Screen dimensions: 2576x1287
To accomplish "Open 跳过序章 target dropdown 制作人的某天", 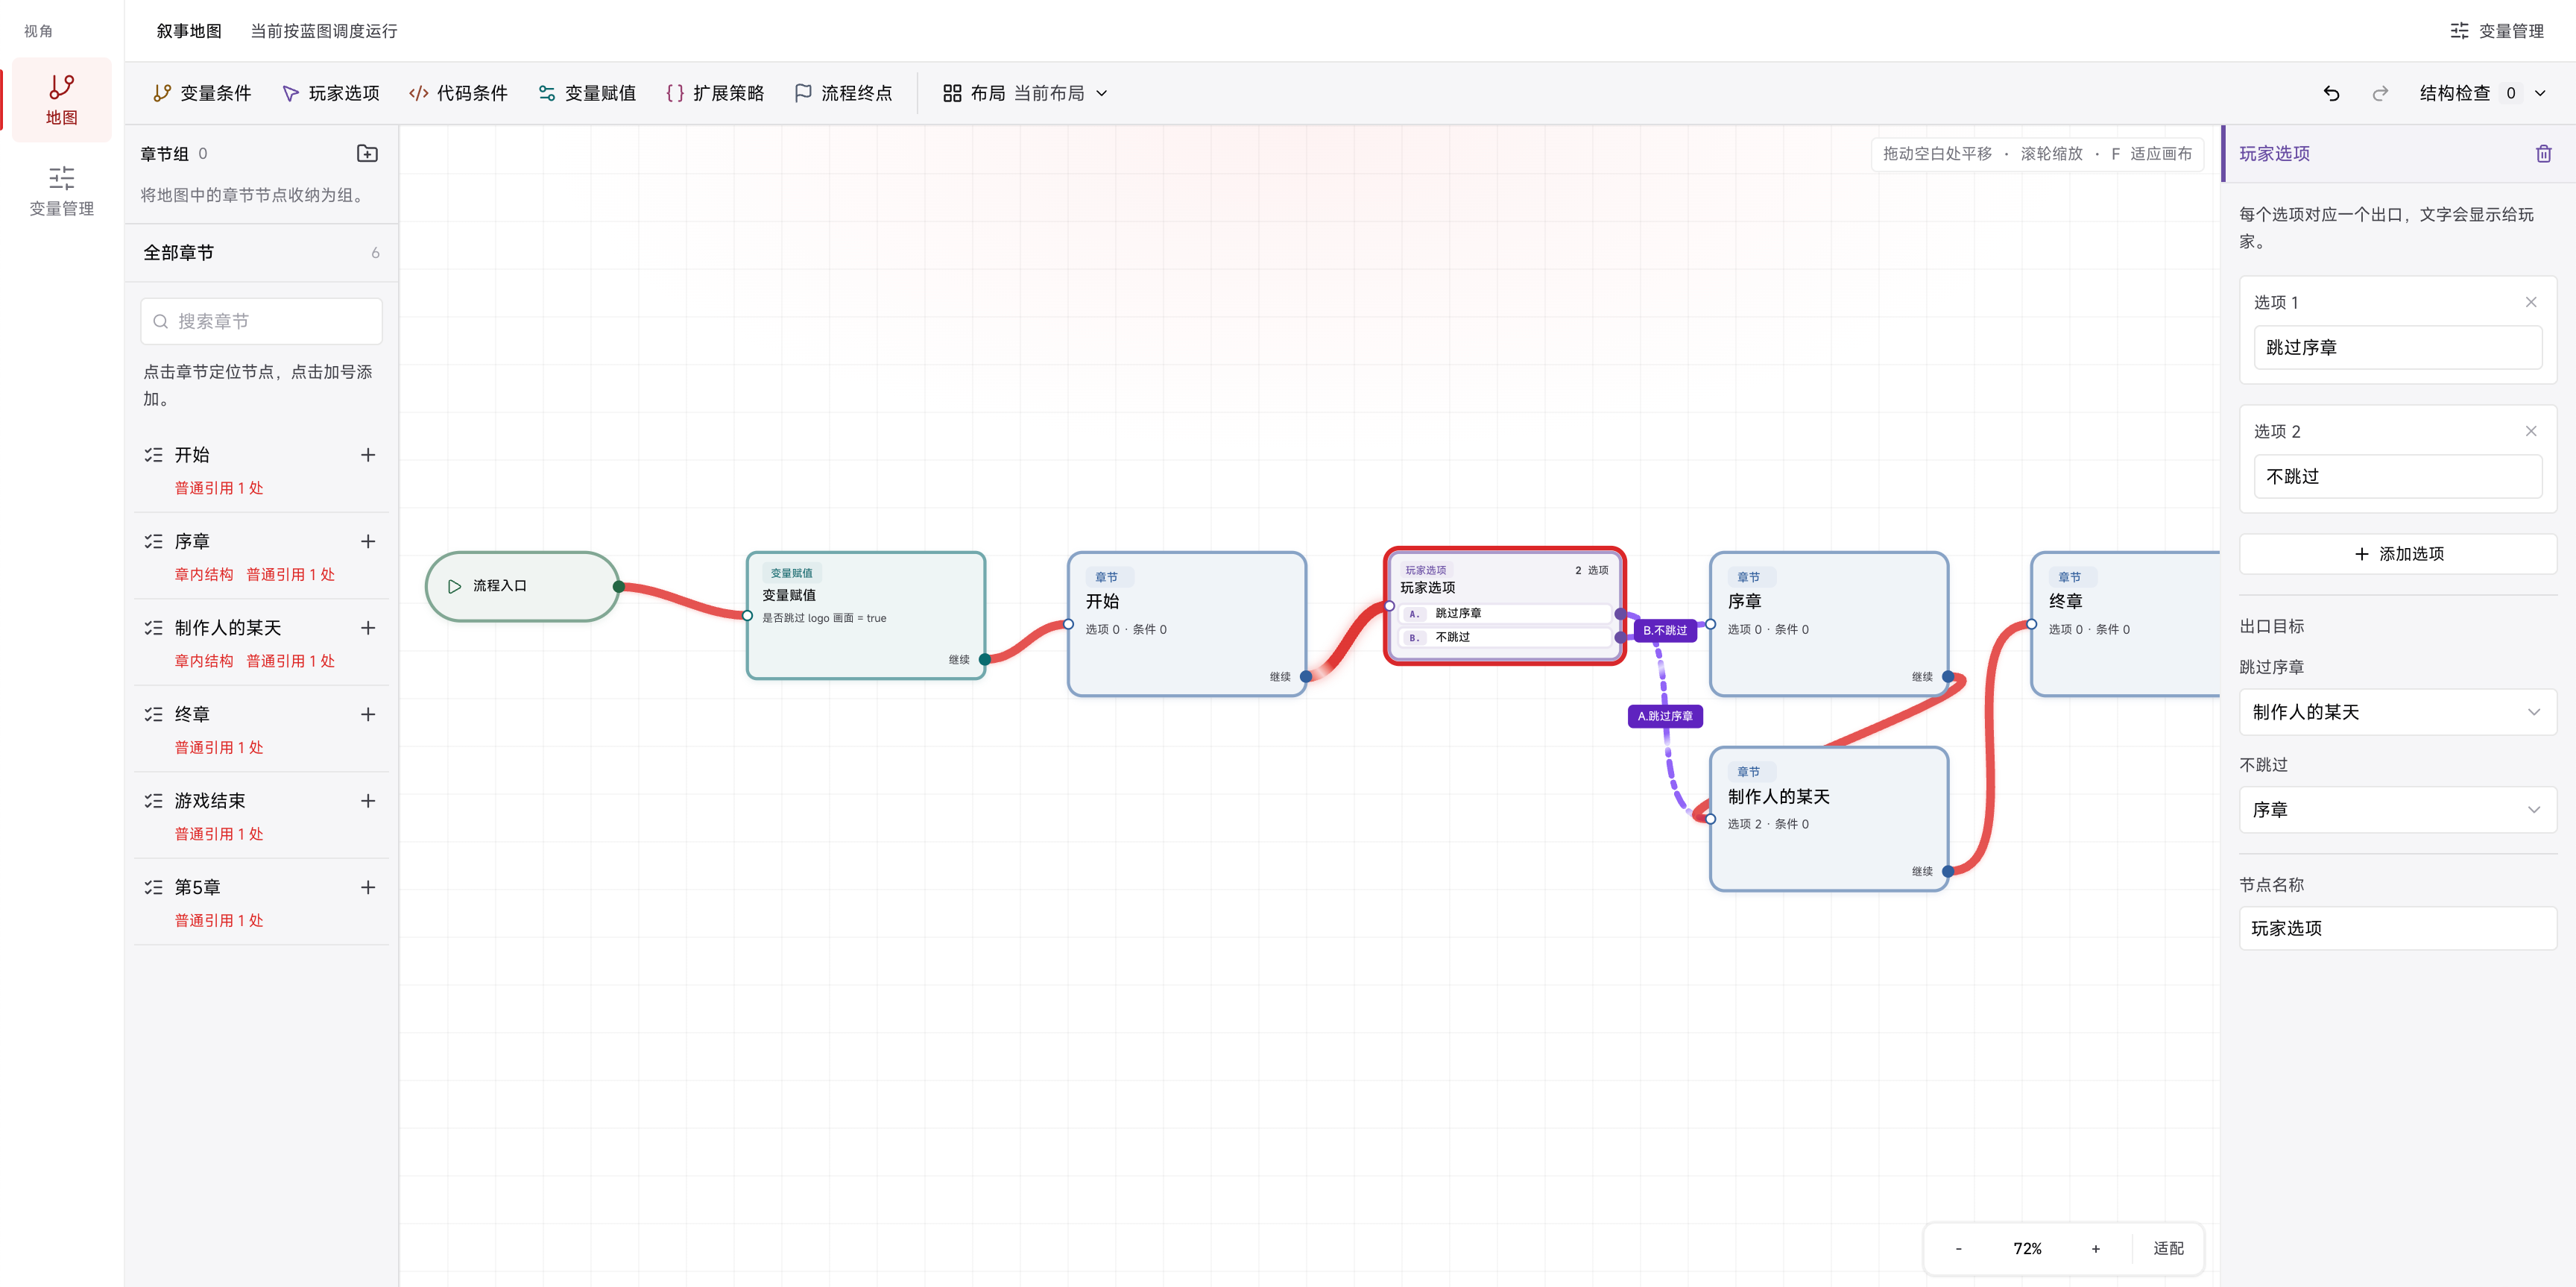I will [2397, 712].
